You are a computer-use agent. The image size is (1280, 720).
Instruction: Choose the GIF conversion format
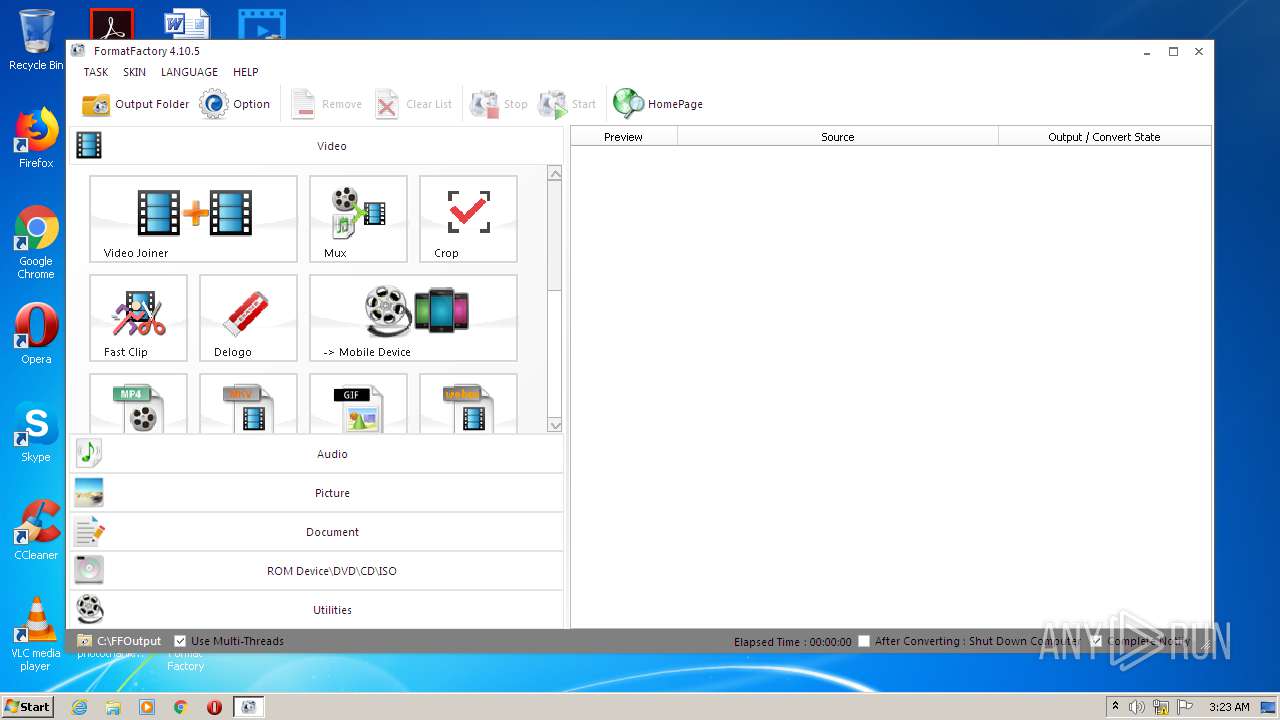coord(358,404)
